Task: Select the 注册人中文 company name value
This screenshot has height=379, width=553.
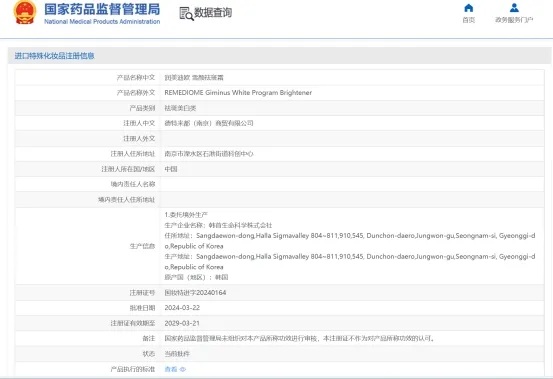Action: click(x=209, y=123)
